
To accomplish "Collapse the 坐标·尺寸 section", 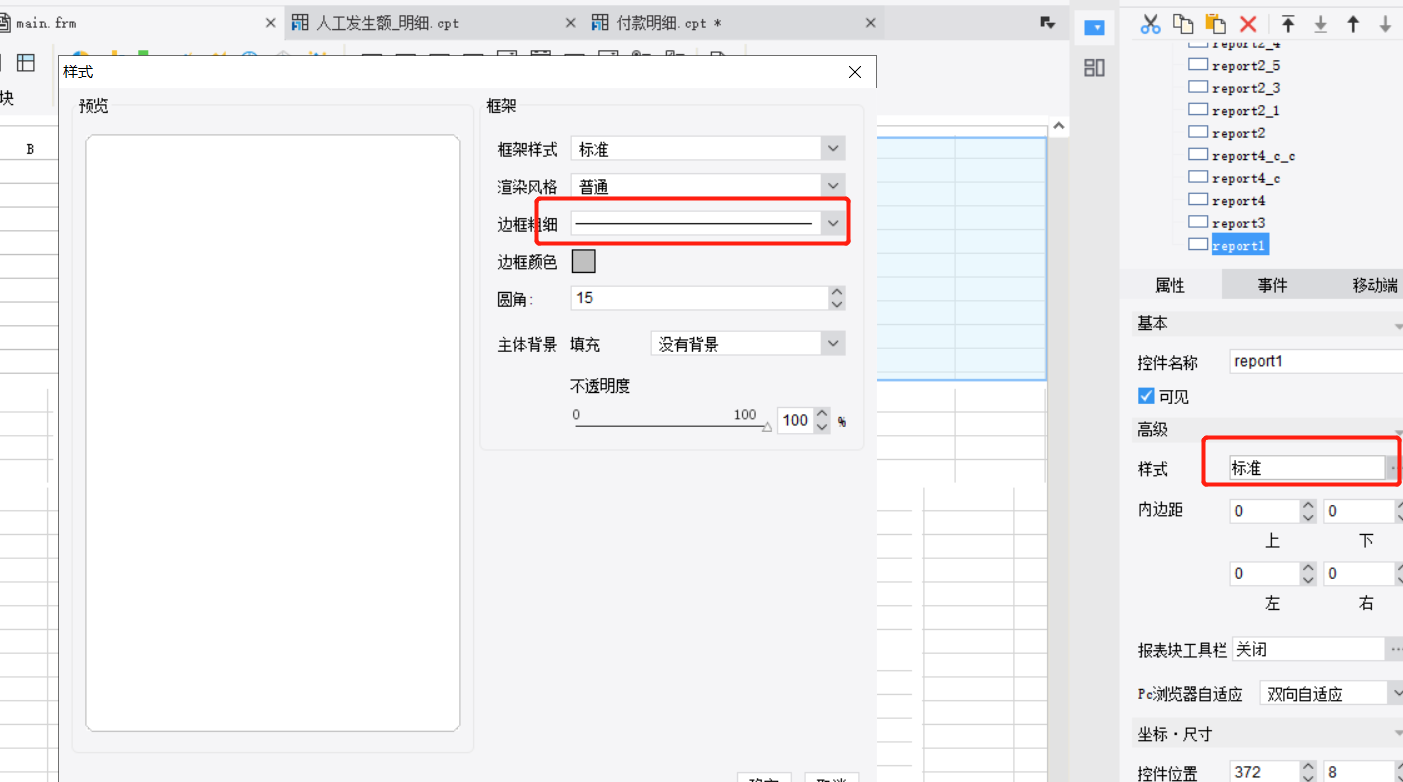I will (1398, 734).
